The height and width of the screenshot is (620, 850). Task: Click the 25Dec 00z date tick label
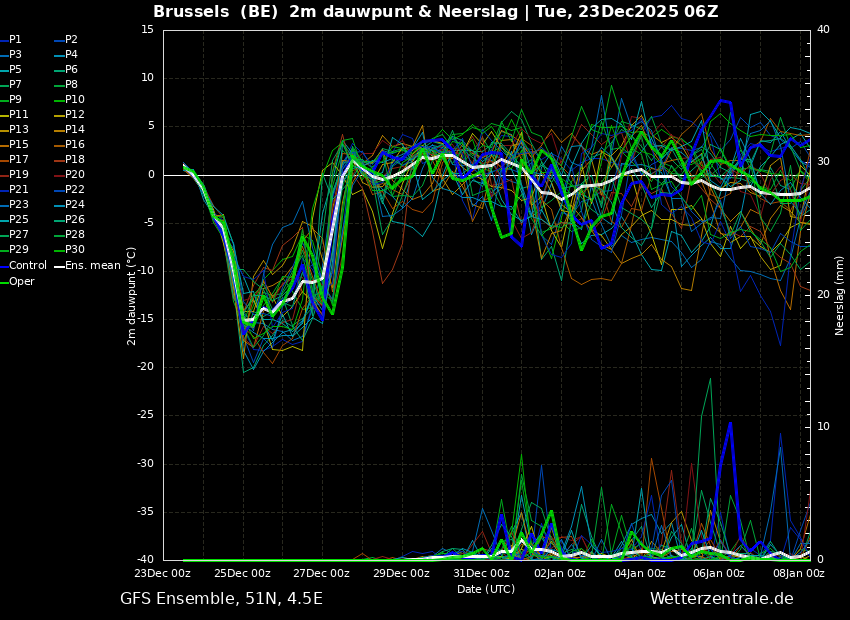point(242,574)
